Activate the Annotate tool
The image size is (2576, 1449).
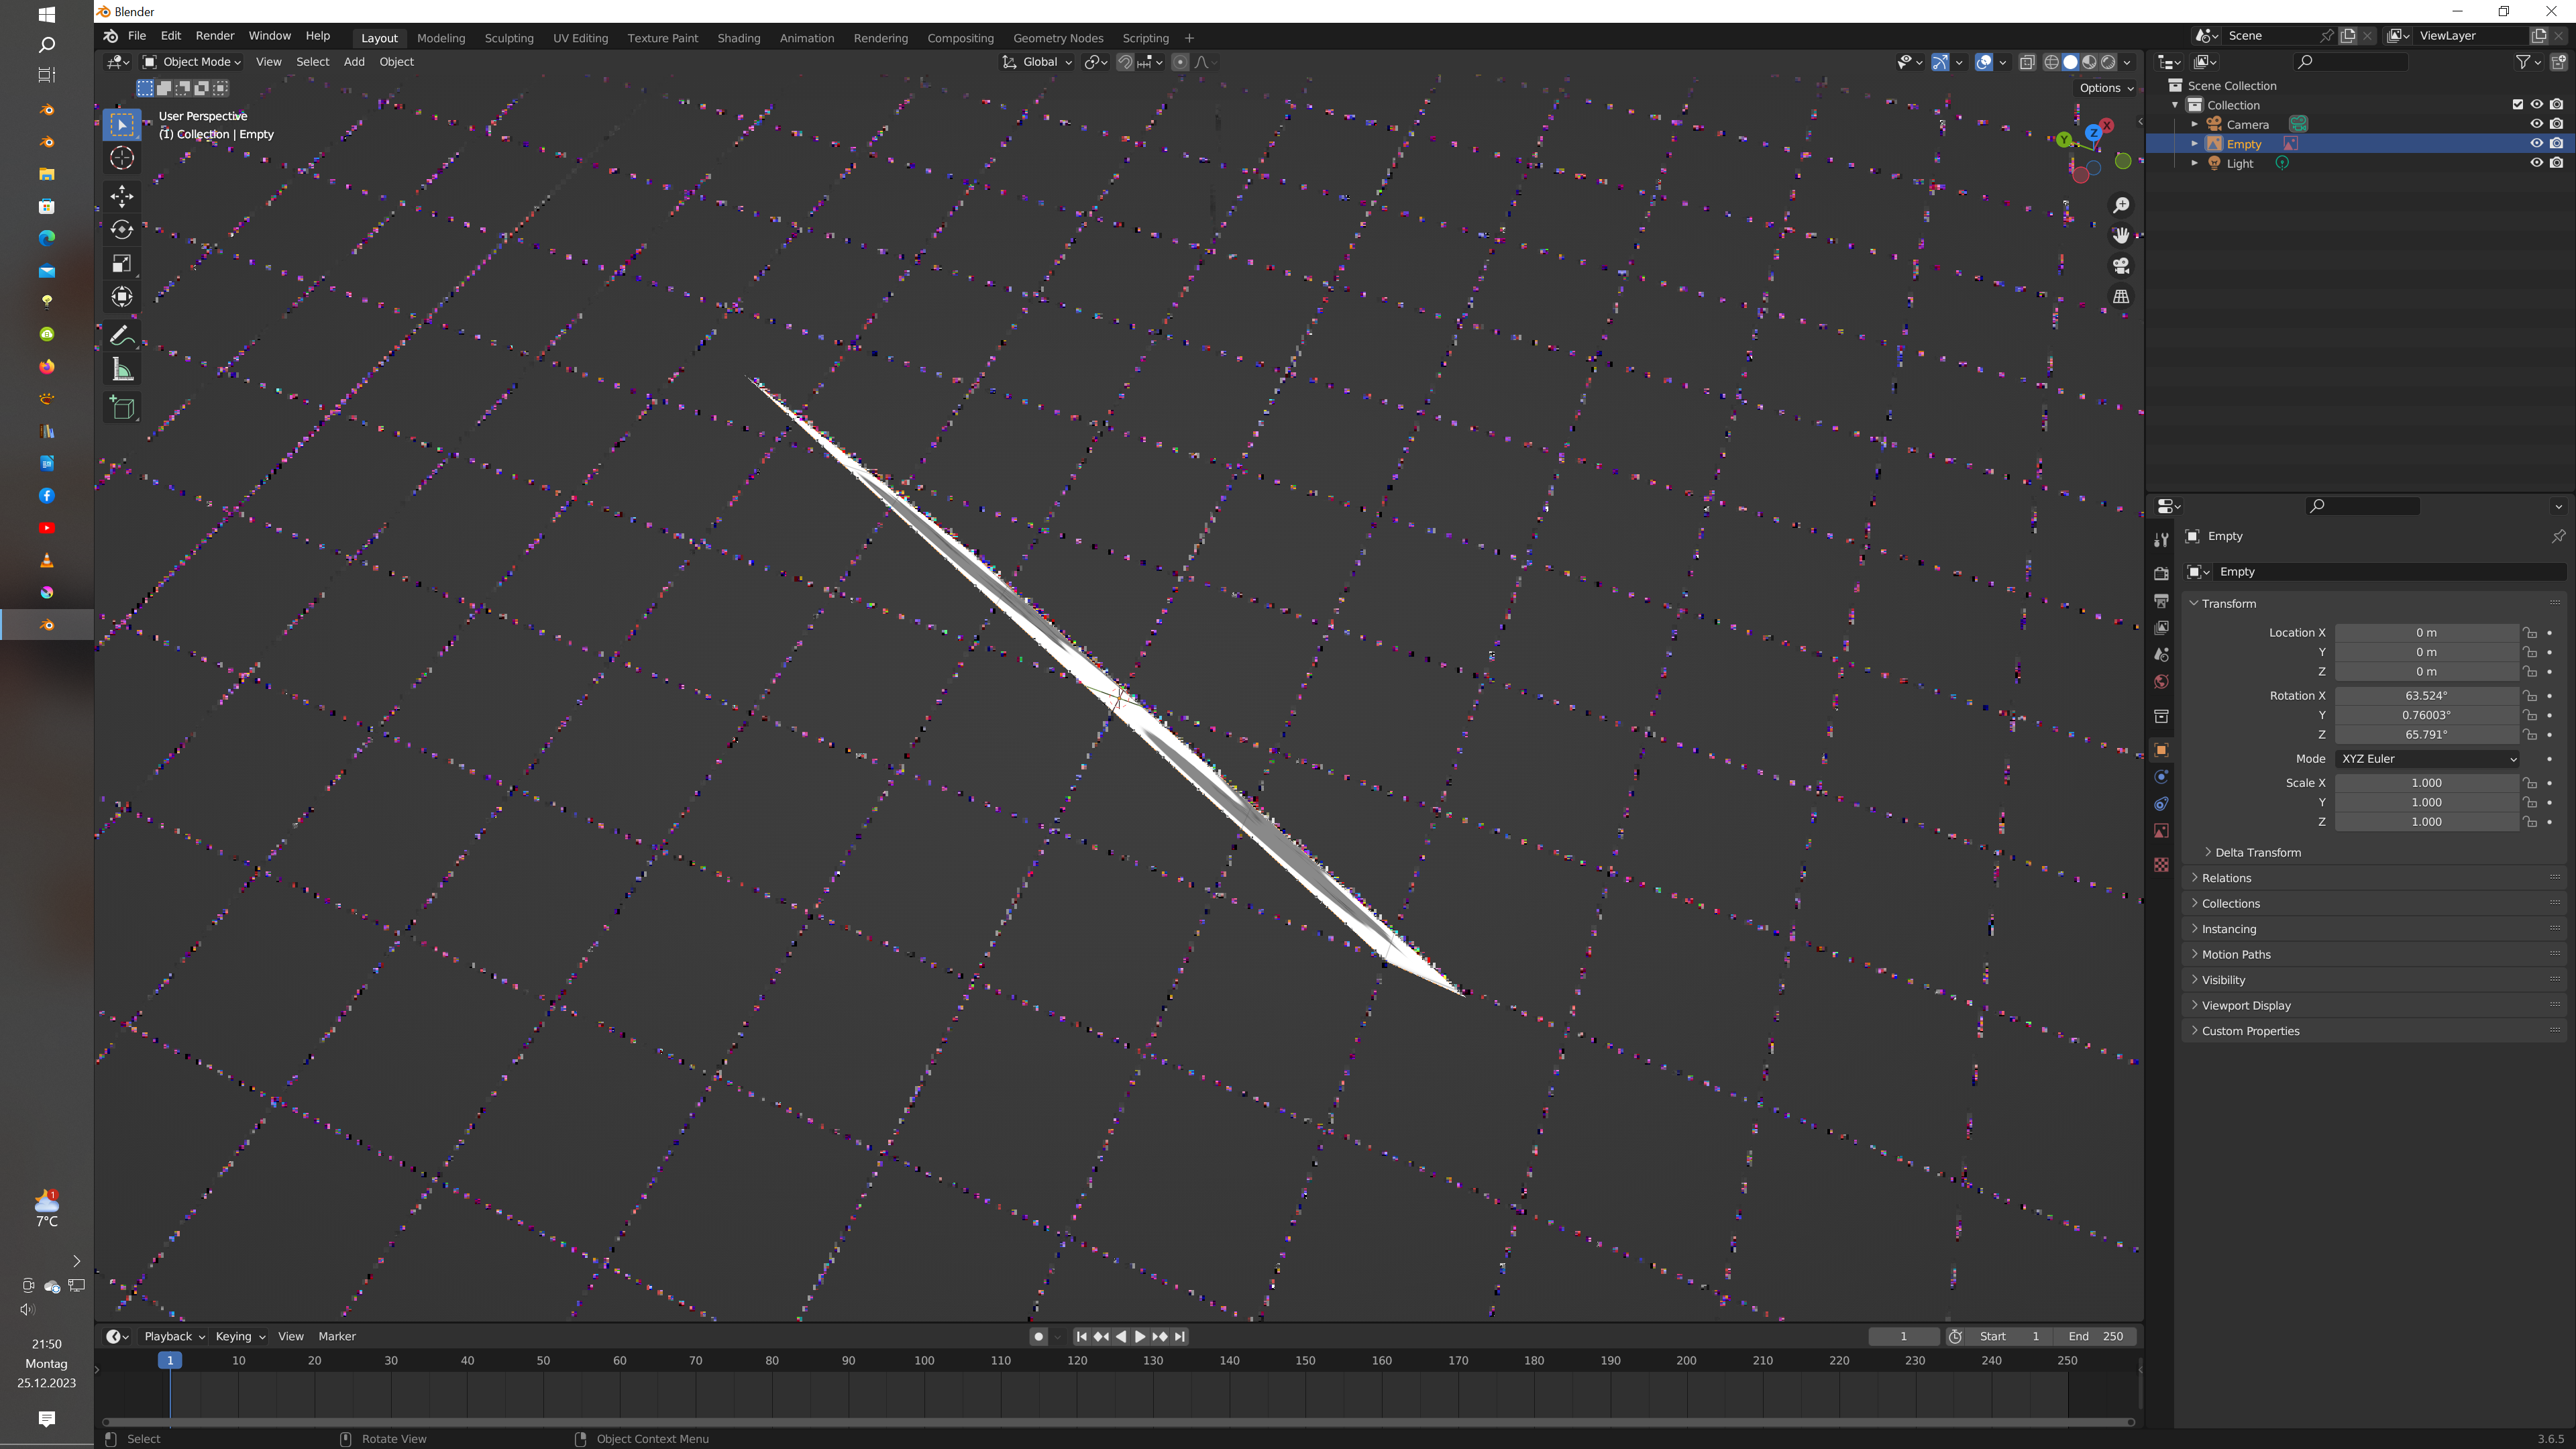click(122, 335)
